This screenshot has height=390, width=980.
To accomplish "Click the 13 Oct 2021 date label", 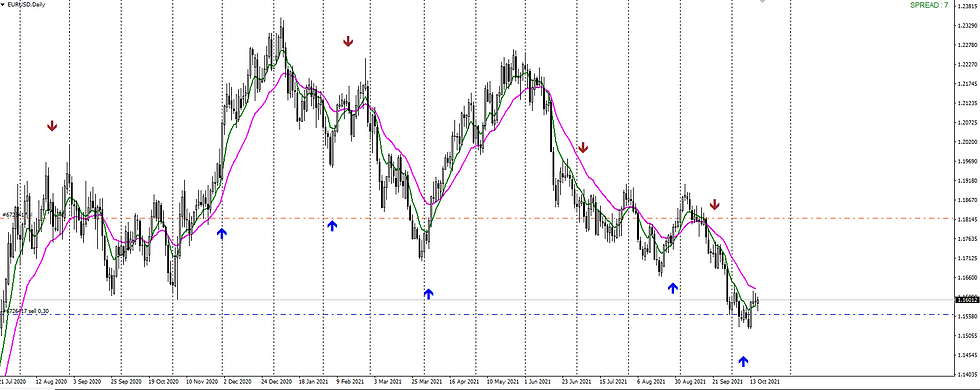I will coord(765,380).
